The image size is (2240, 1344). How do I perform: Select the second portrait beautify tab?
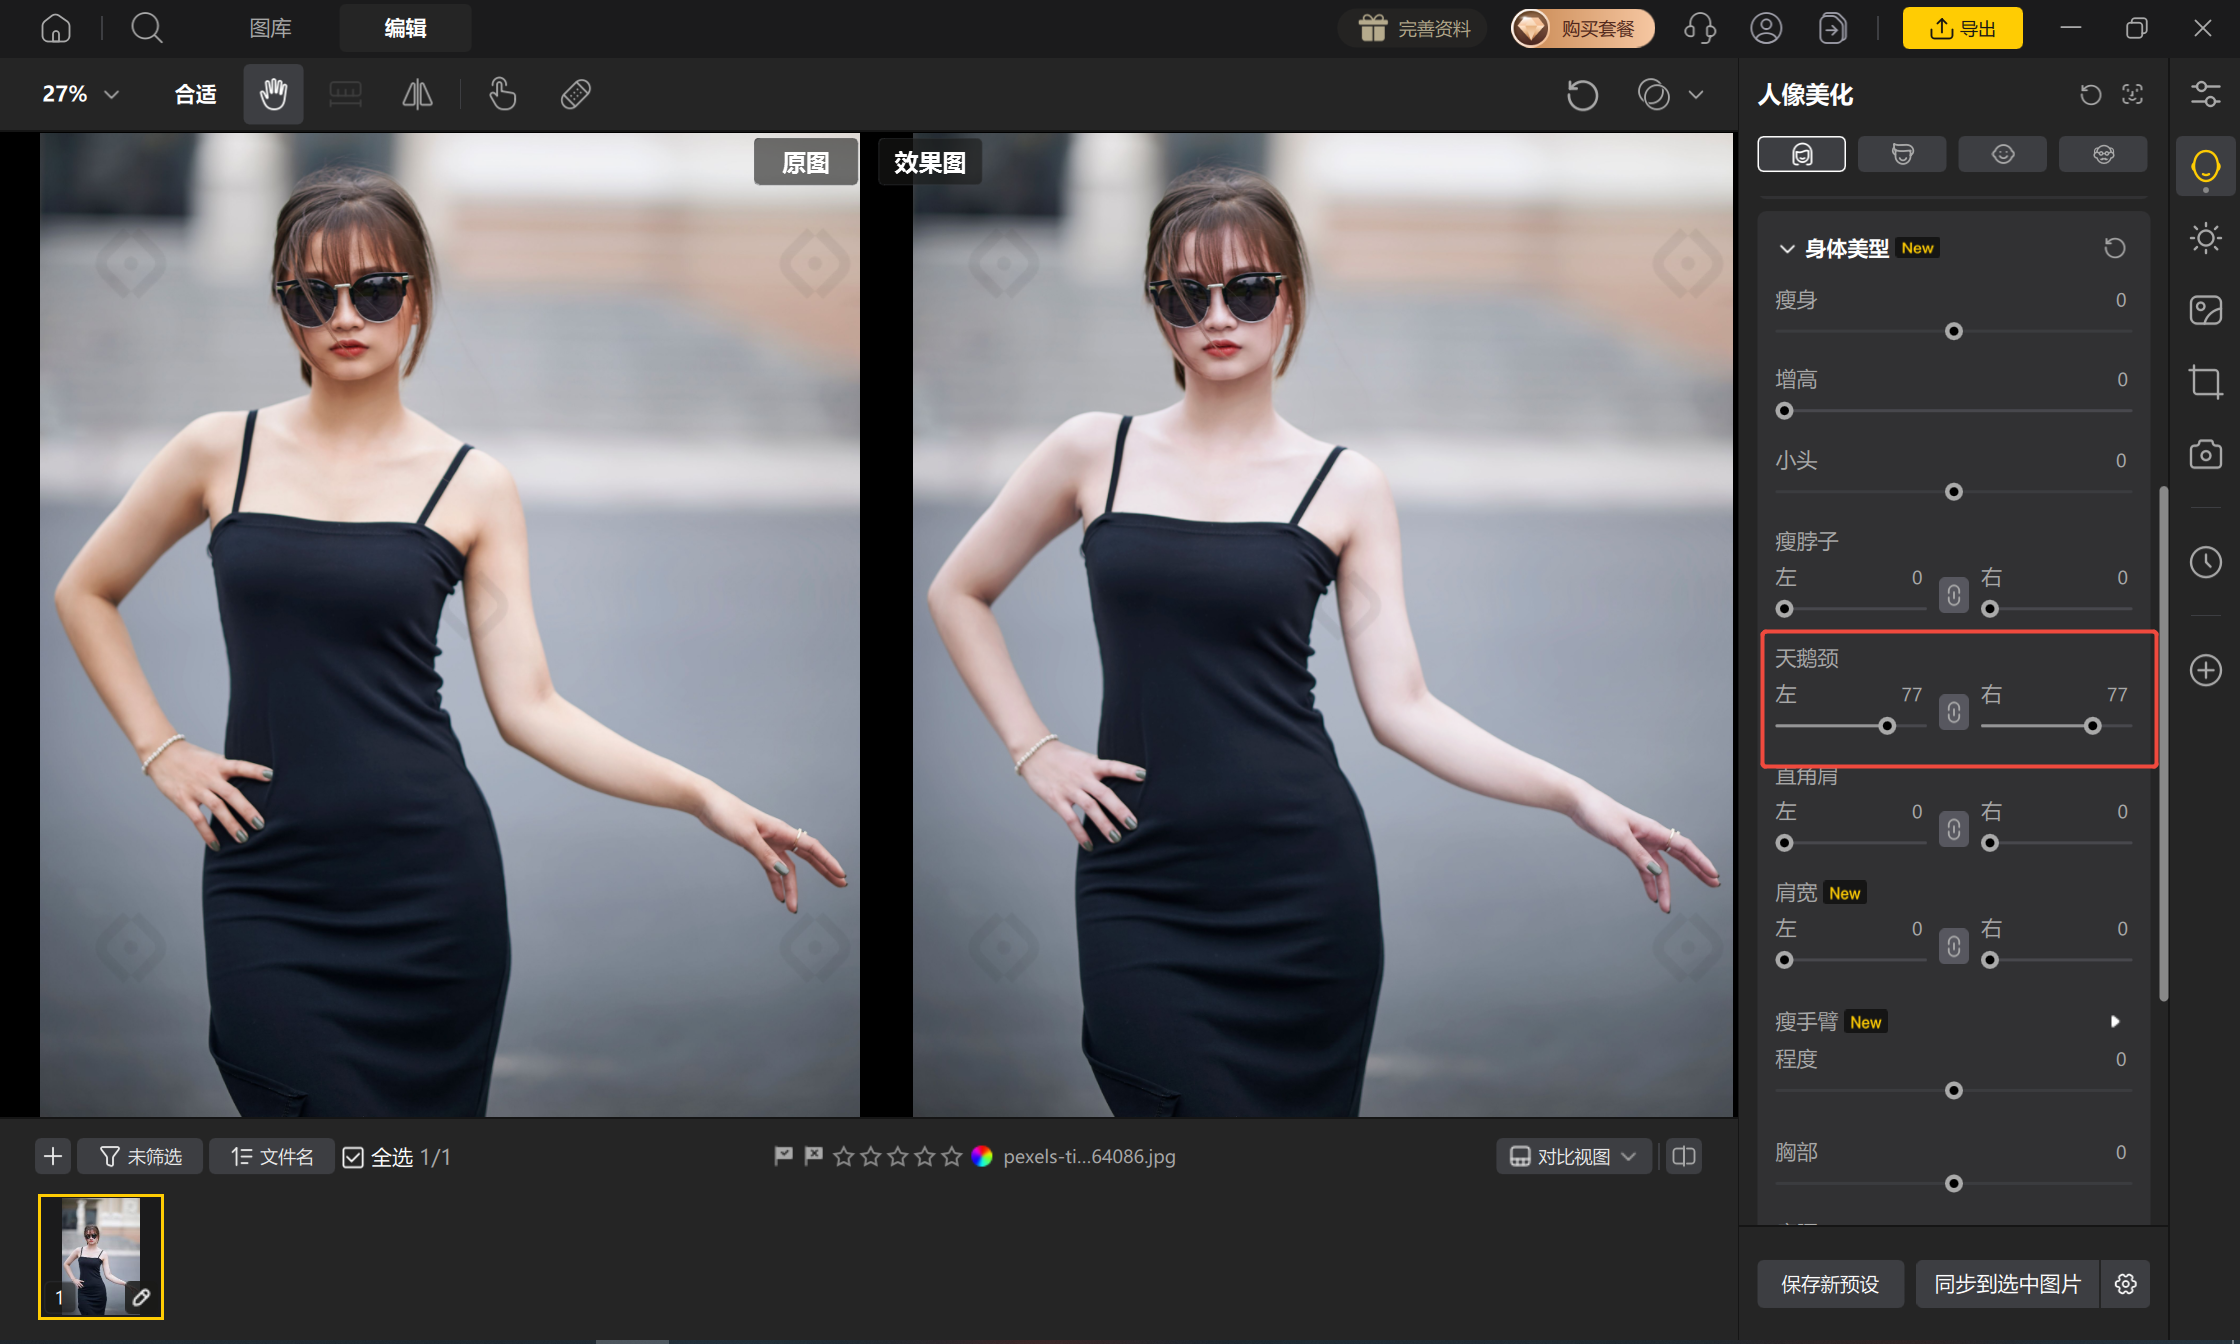pos(1902,154)
